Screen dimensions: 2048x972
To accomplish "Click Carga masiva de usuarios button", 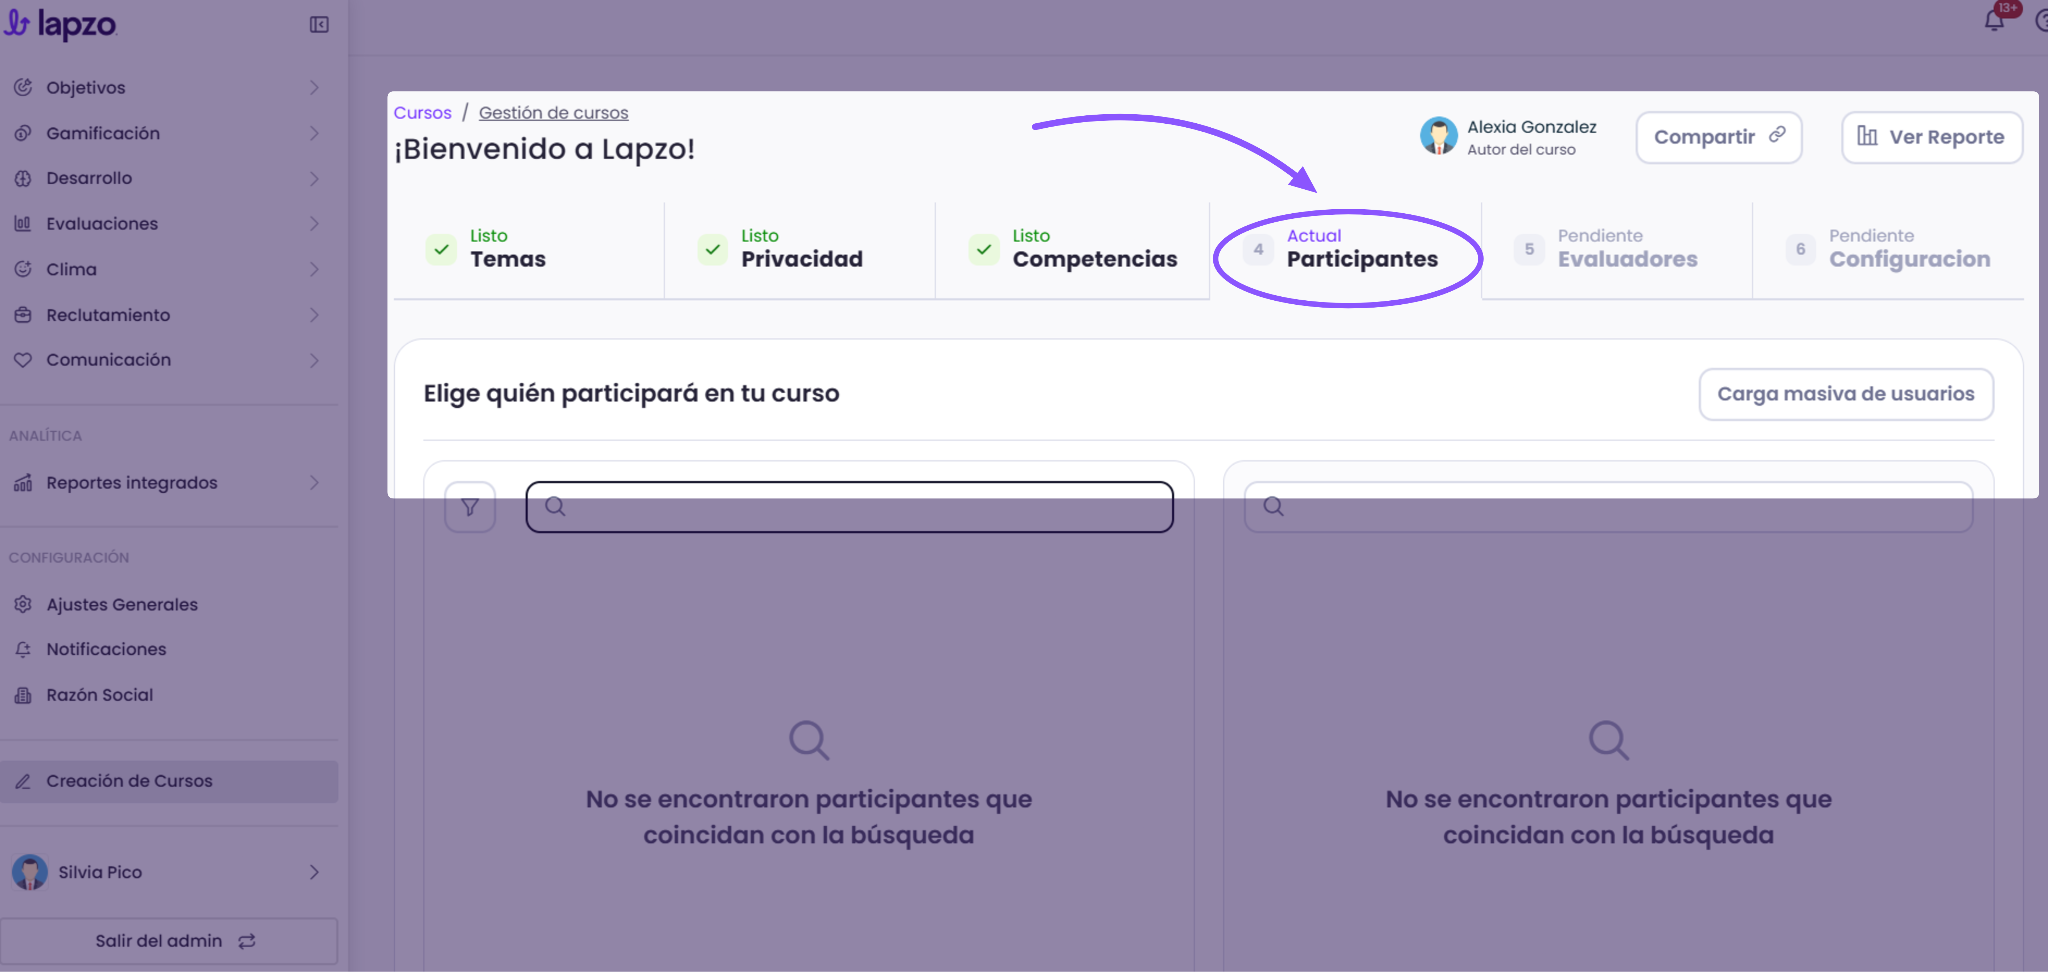I will pos(1846,394).
